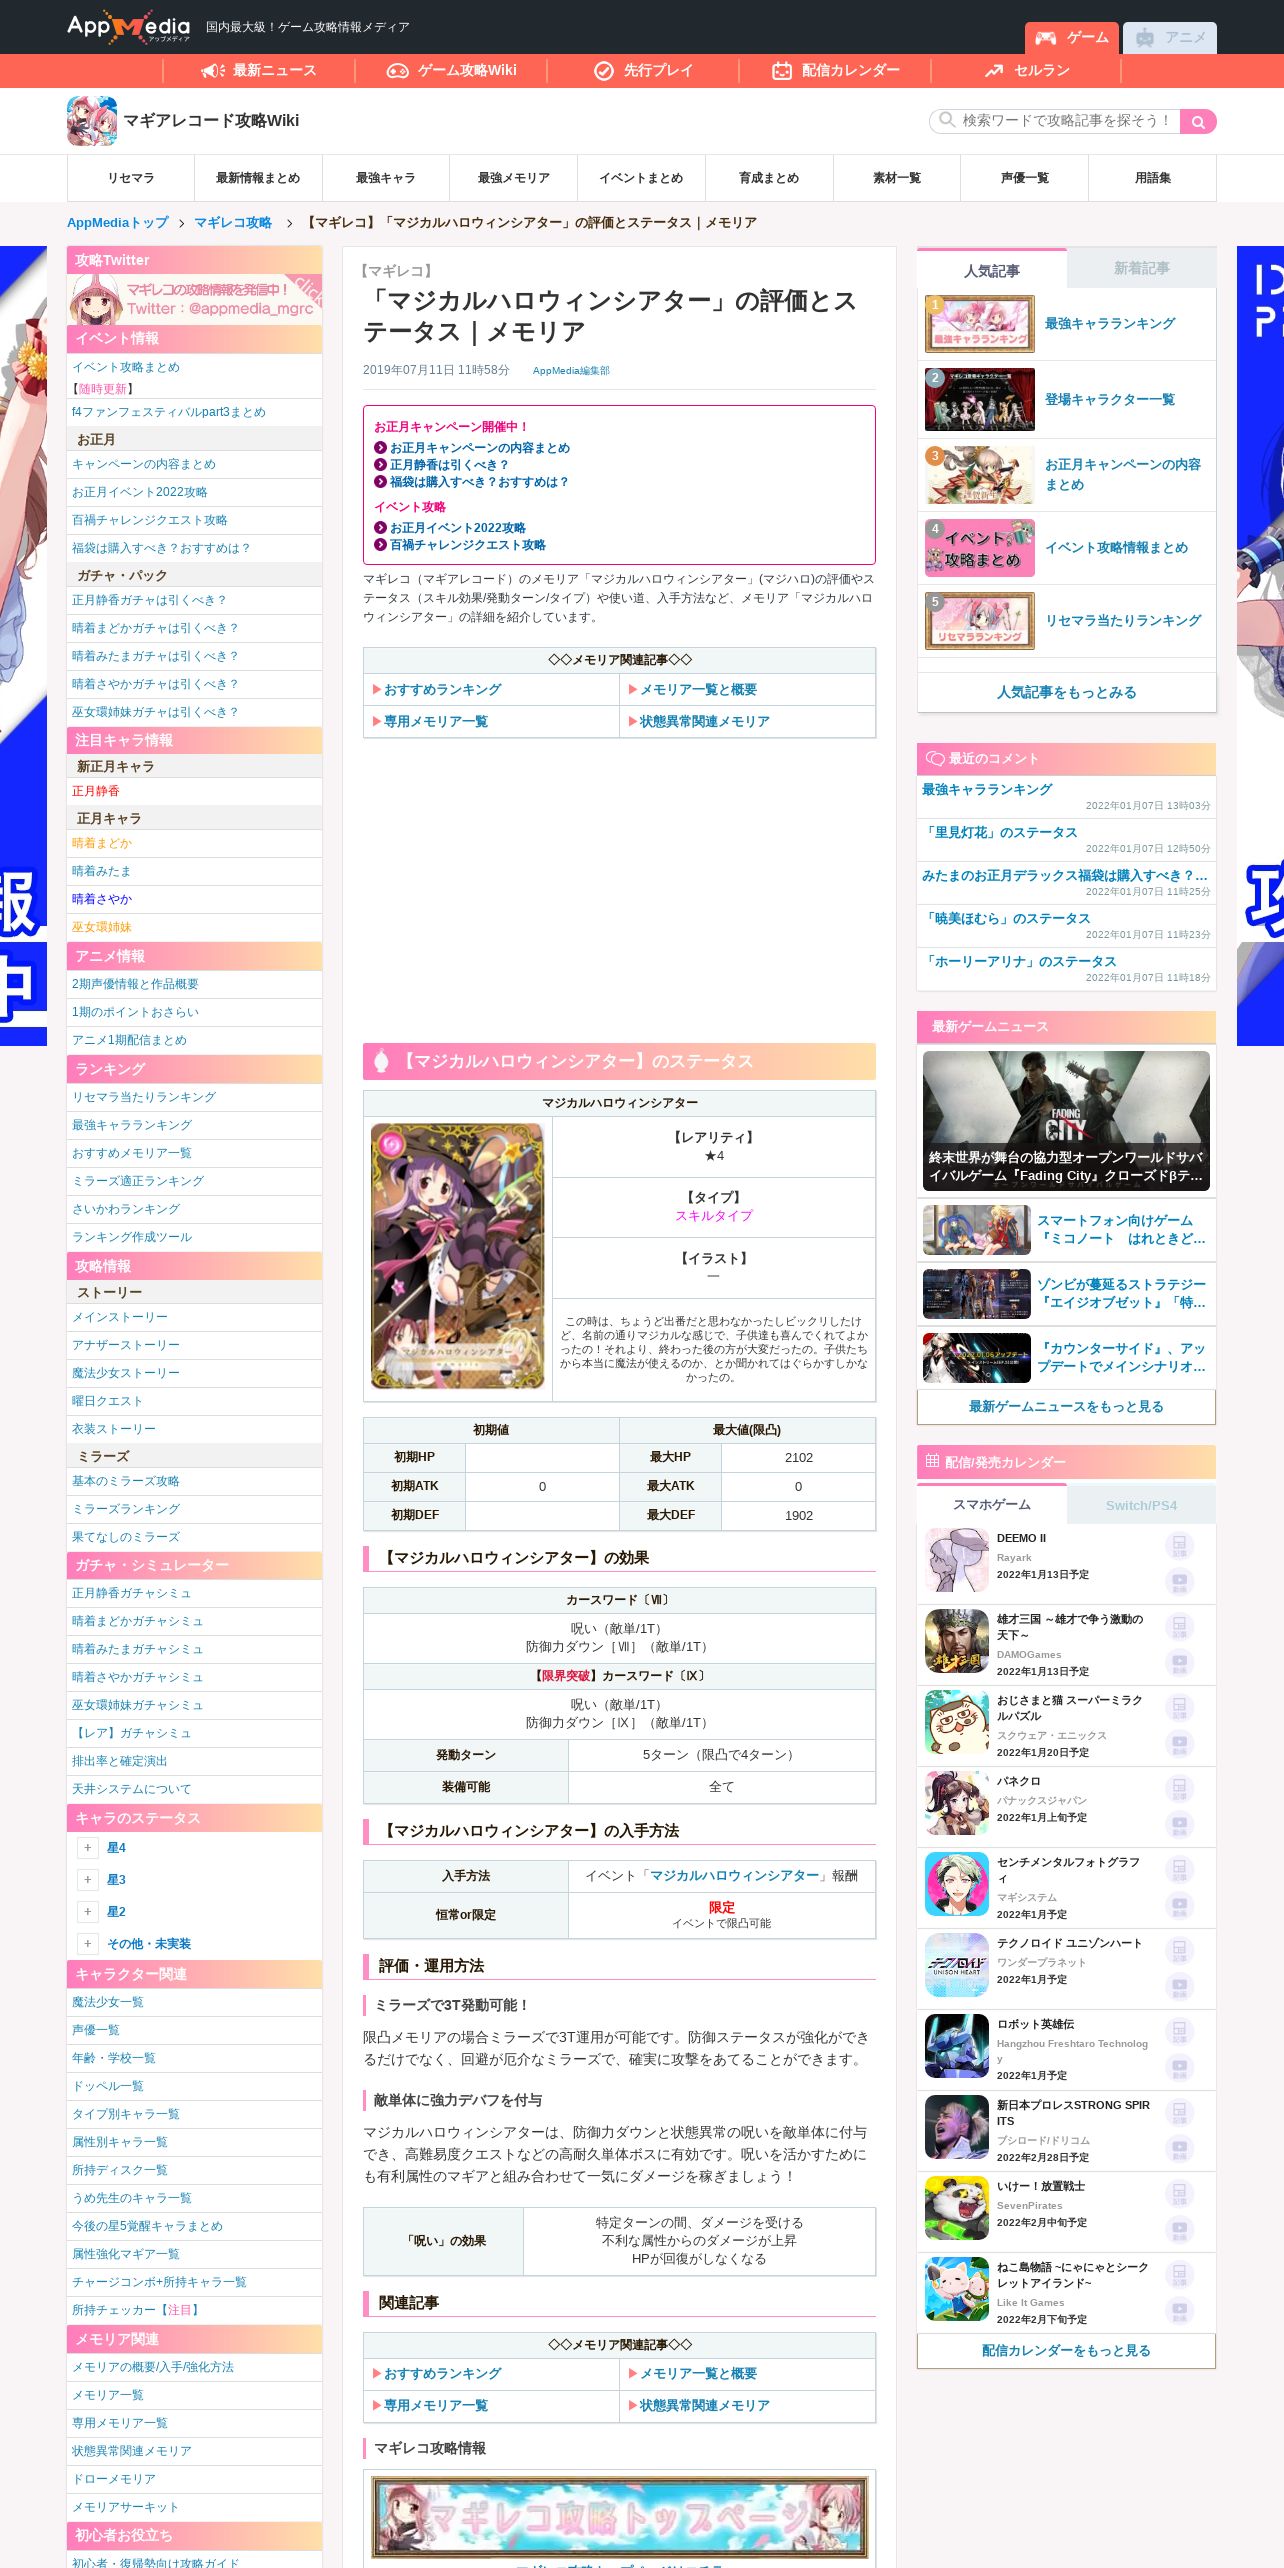Open AppMediaトップ breadcrumb link
Viewport: 1284px width, 2568px height.
(118, 223)
